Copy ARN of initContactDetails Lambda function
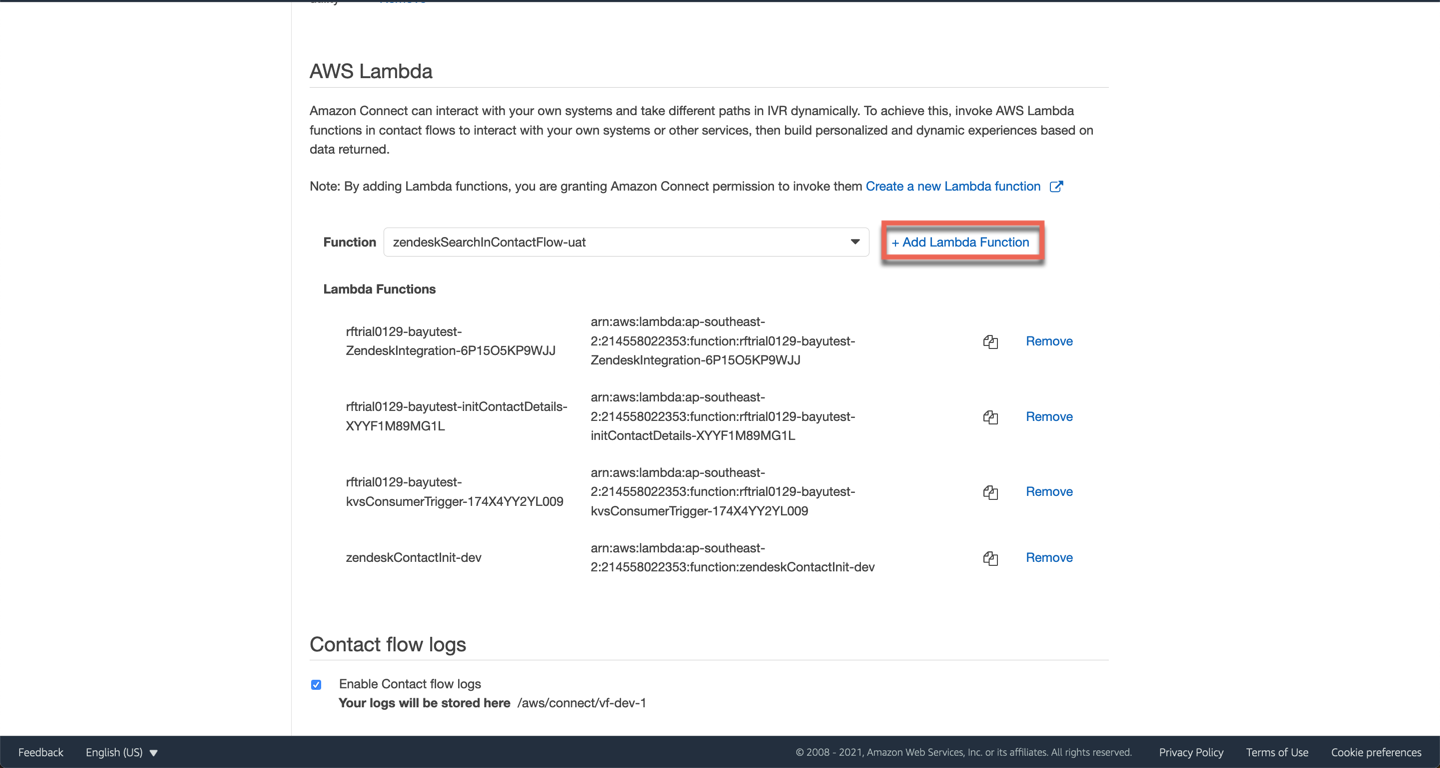 pos(990,417)
